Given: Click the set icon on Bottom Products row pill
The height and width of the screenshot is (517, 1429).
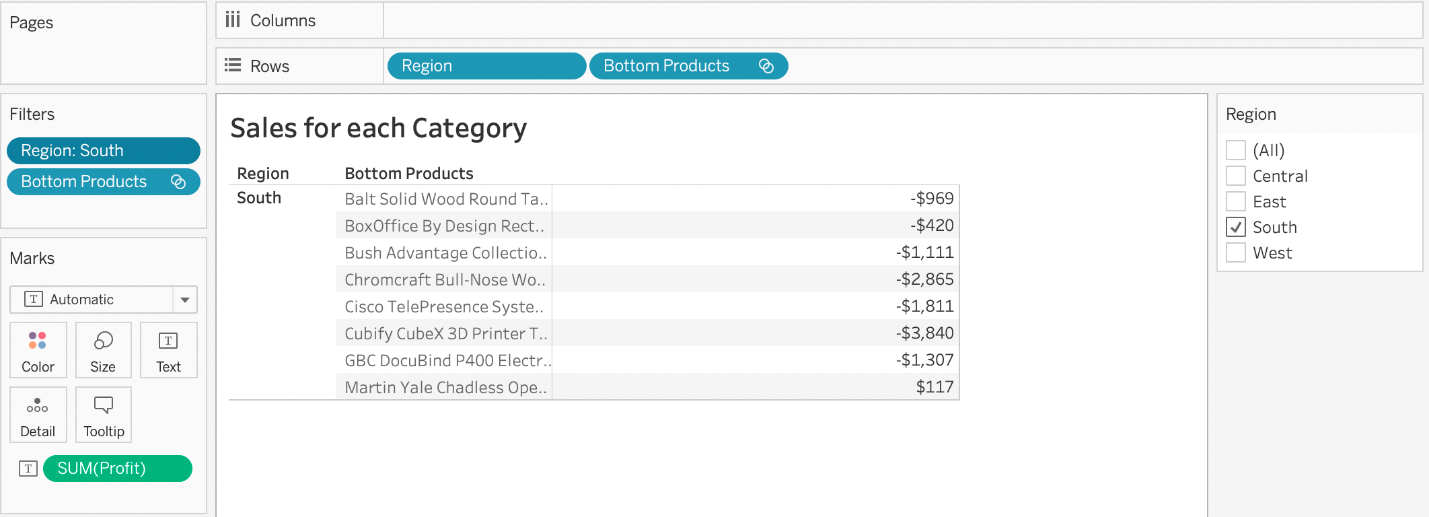Looking at the screenshot, I should point(766,66).
